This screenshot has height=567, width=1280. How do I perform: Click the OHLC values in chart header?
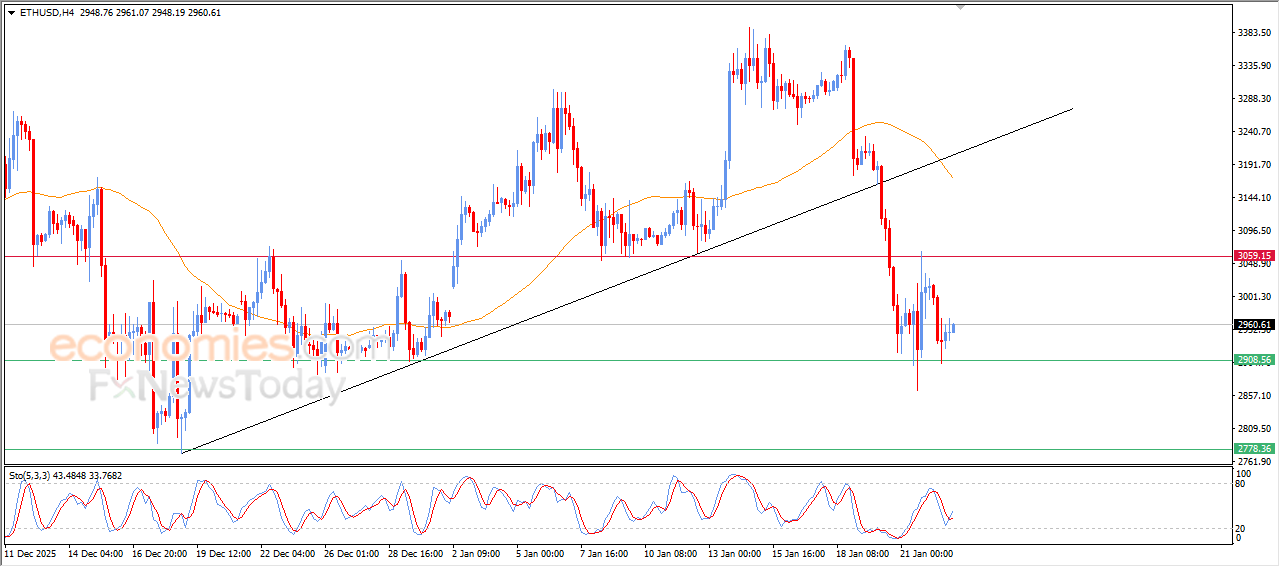150,13
